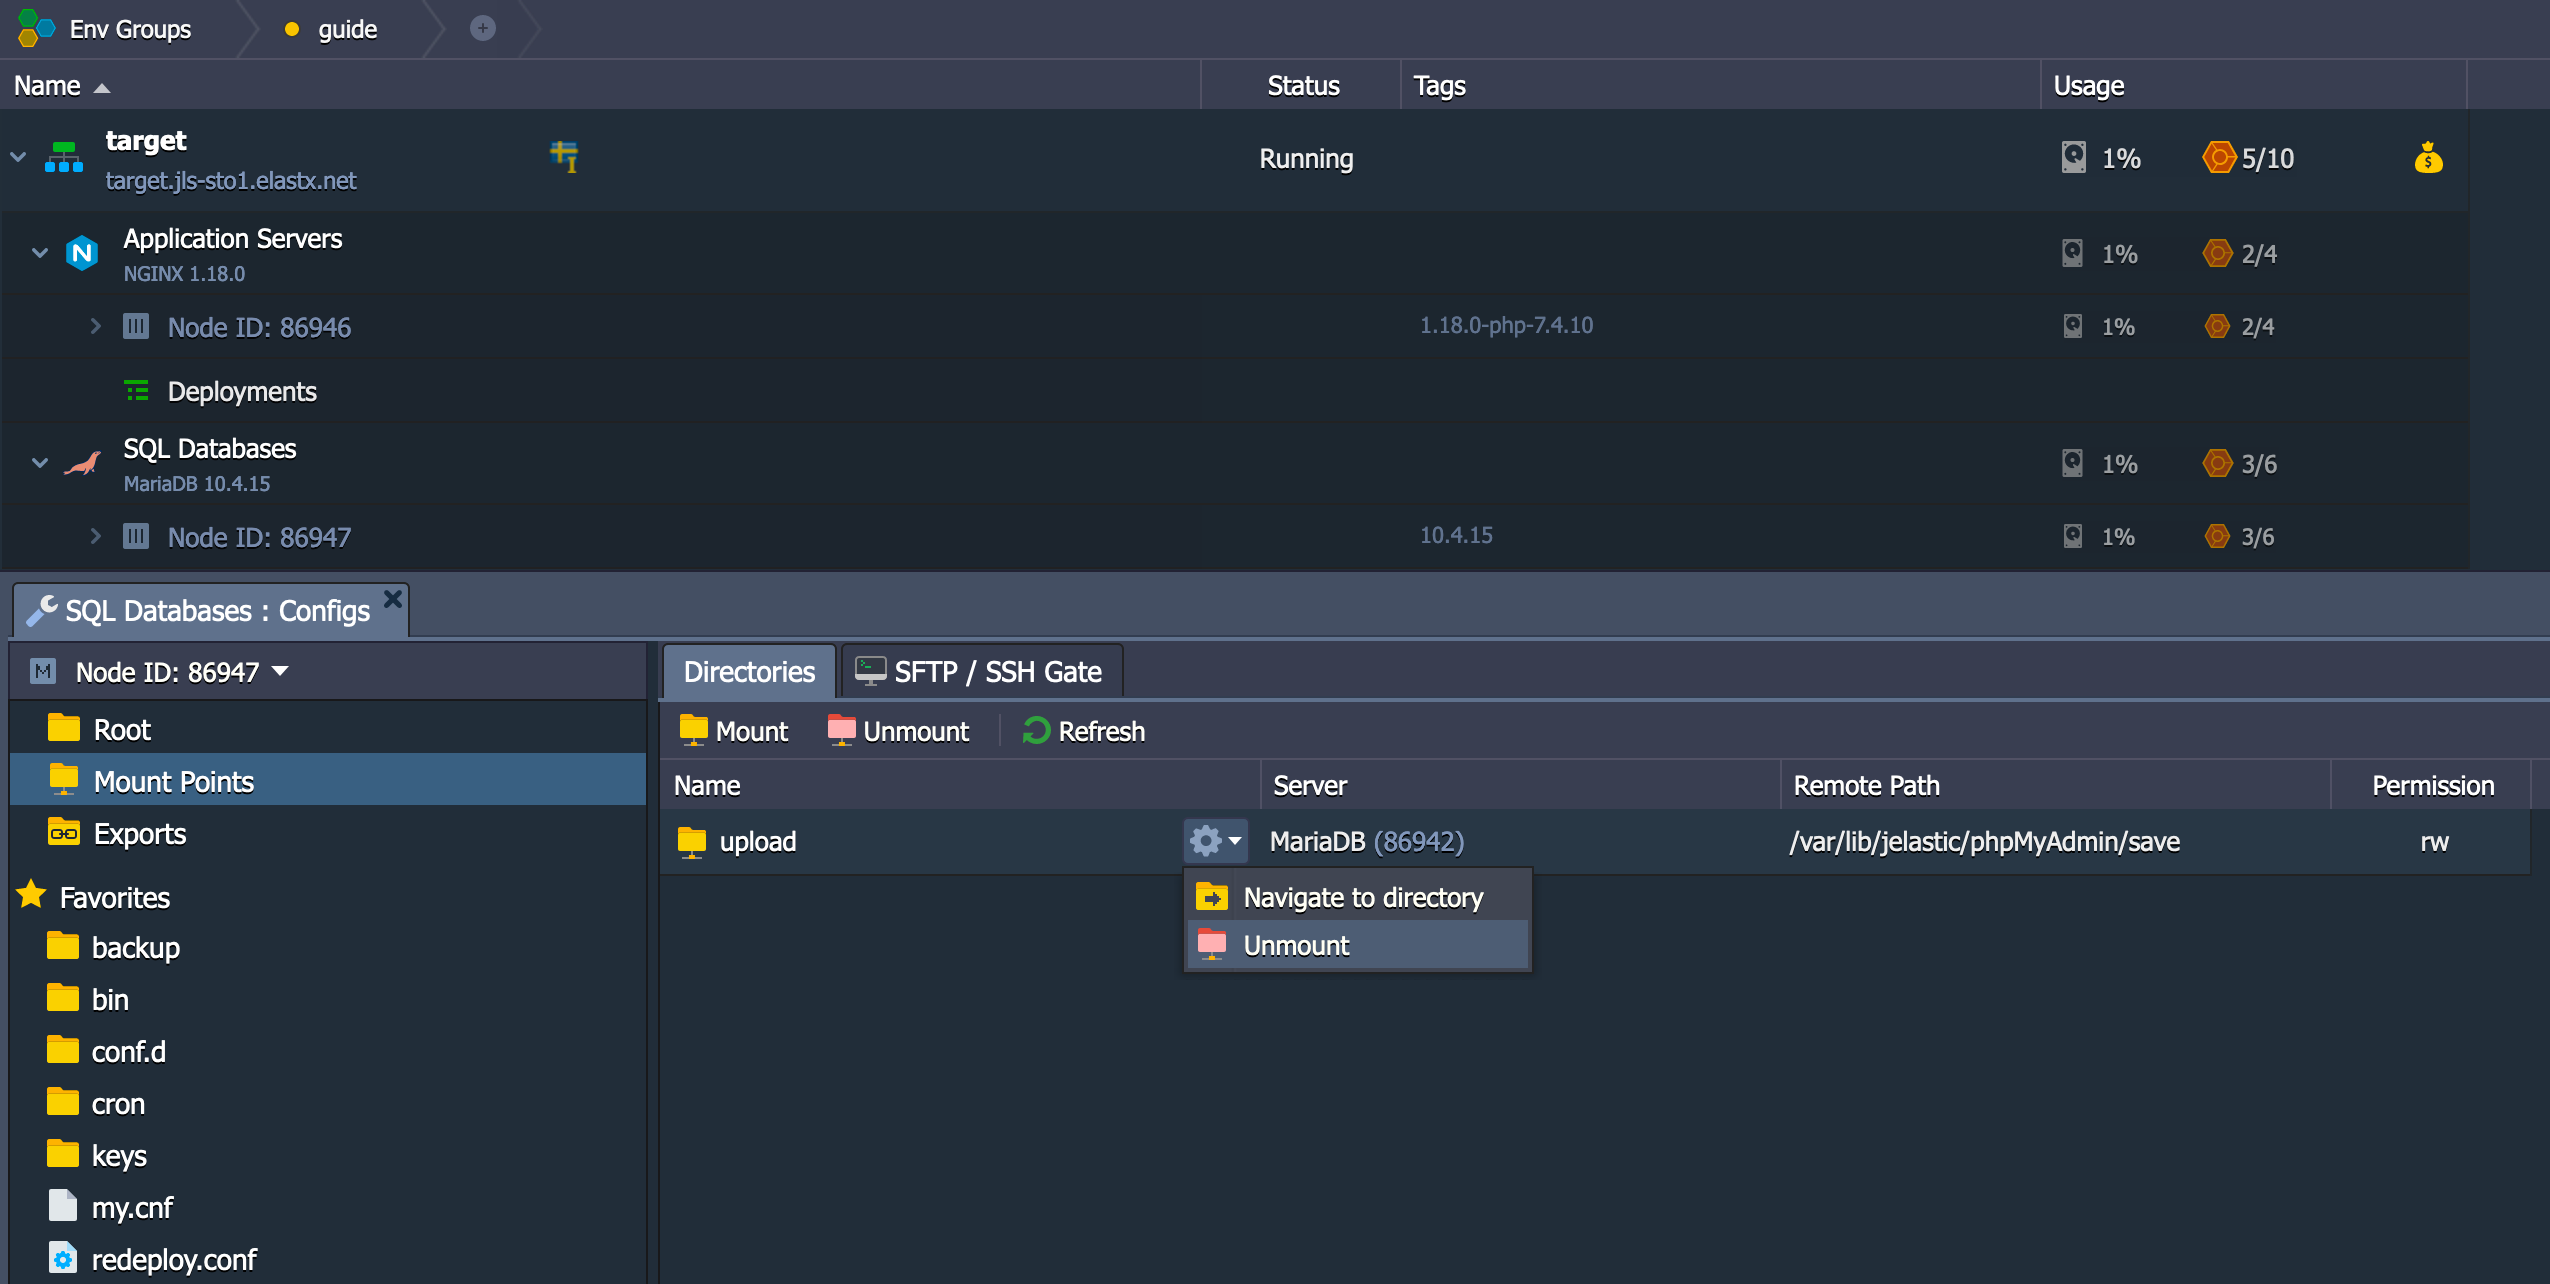
Task: Click the MariaDB seal icon
Action: pos(82,463)
